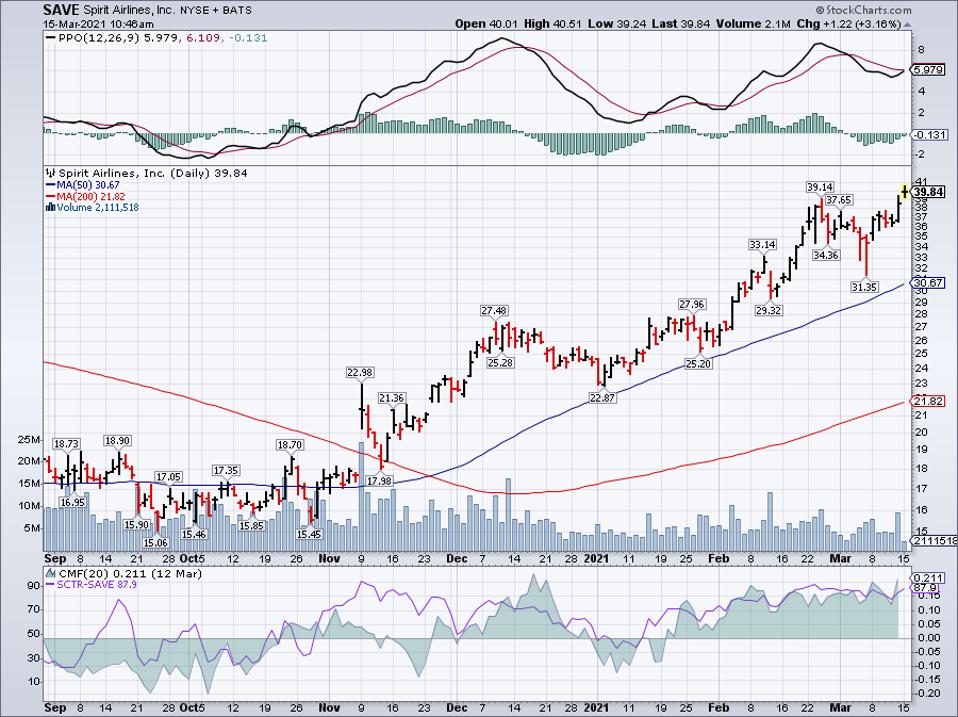
Task: Click the 39.84 last price tag on the right axis
Action: tap(929, 192)
